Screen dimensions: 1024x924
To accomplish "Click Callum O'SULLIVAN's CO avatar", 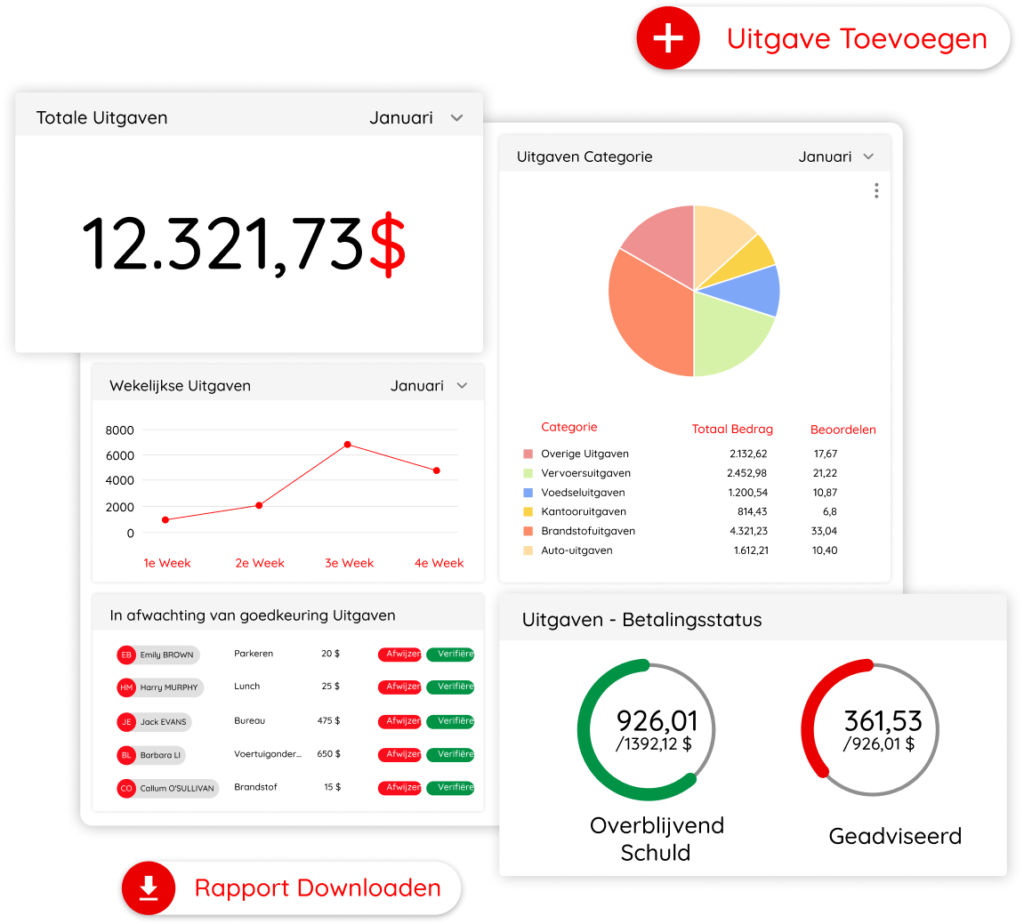I will (x=126, y=788).
